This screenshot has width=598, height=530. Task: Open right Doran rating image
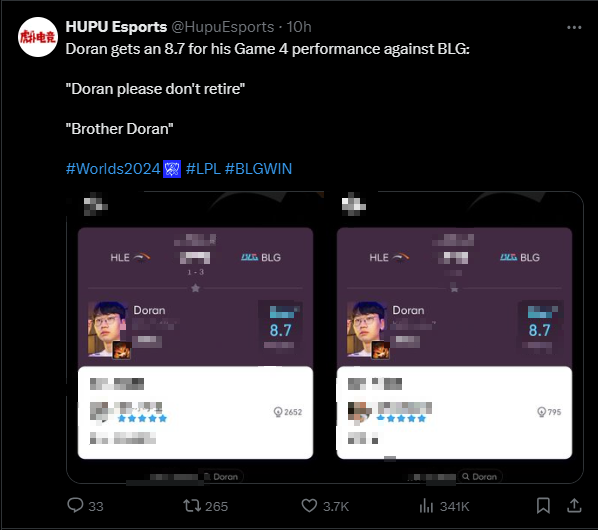[454, 337]
